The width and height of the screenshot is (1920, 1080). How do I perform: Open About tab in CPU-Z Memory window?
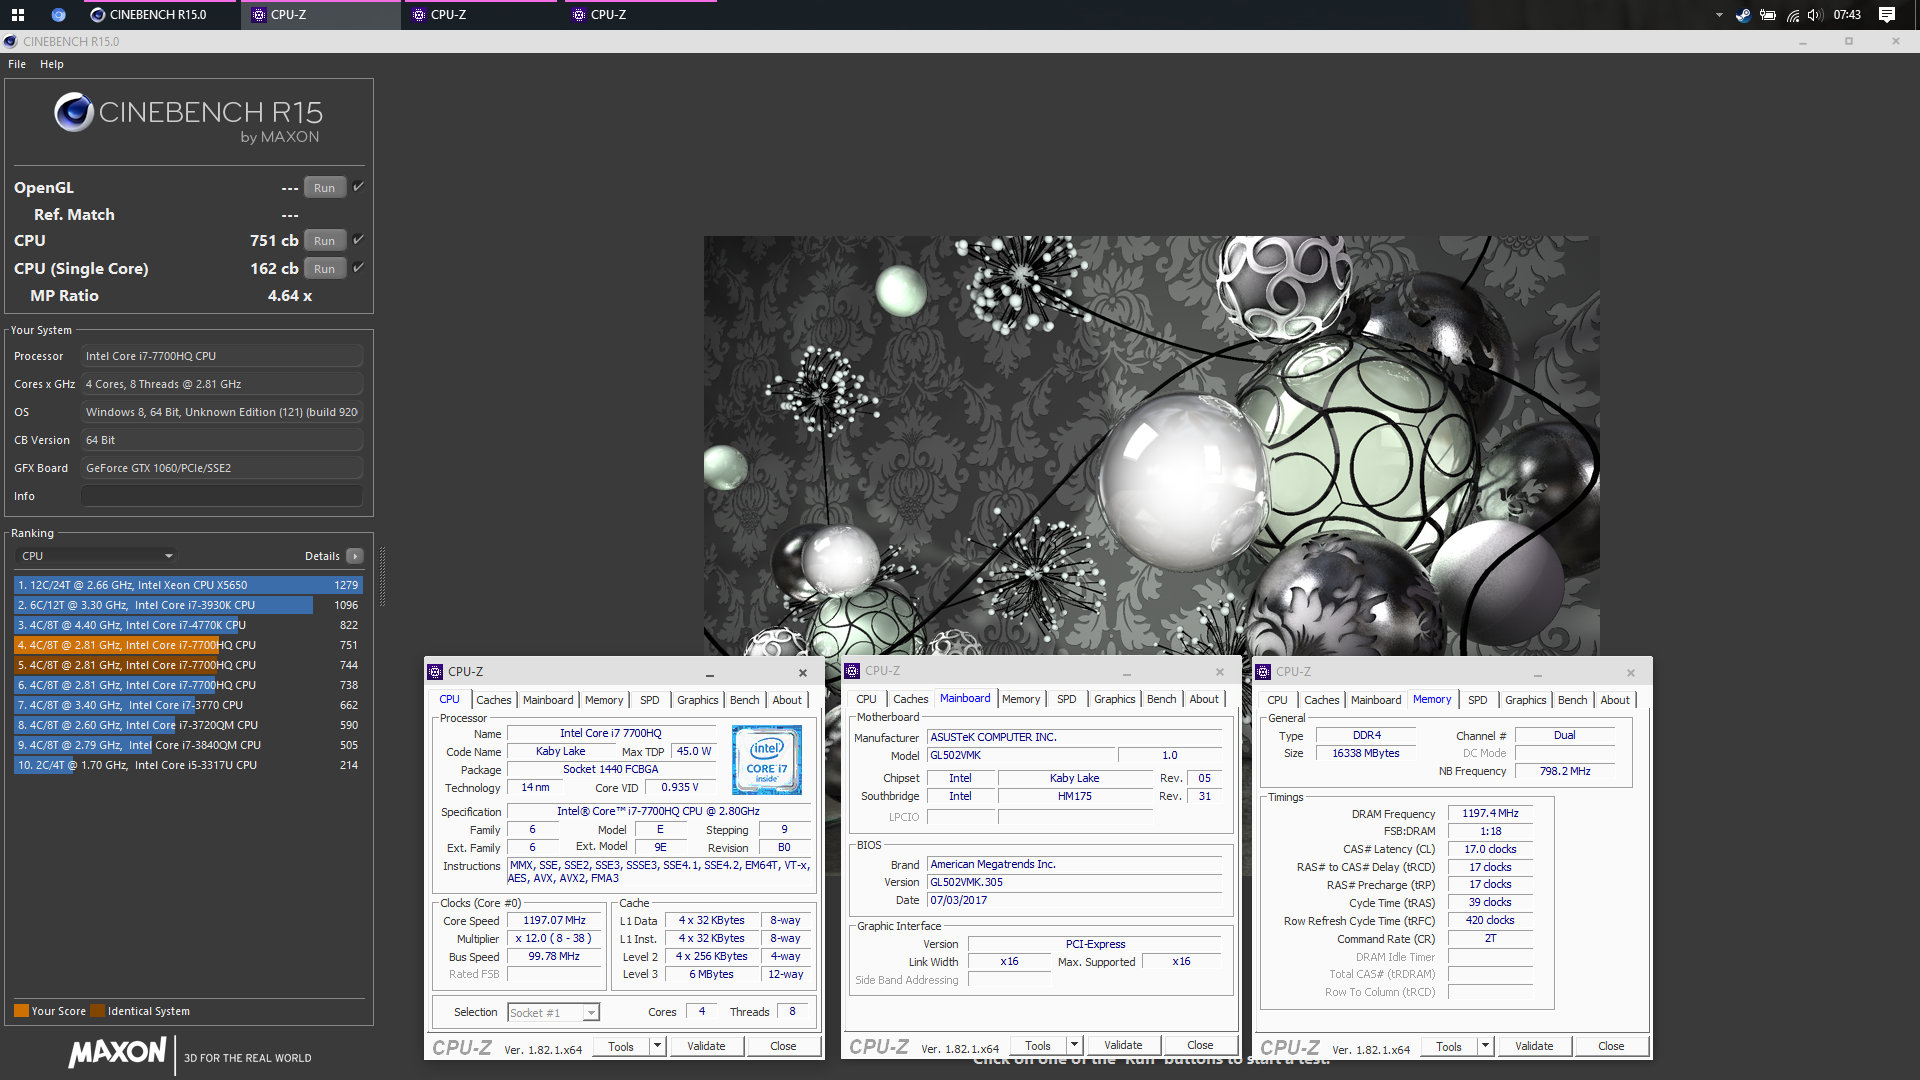click(x=1615, y=700)
